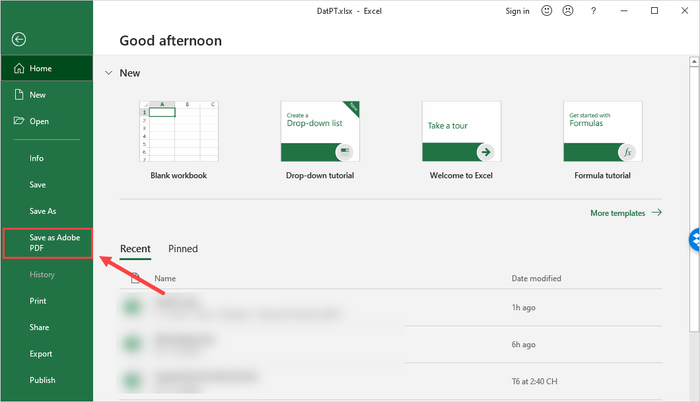Click the vertical scrollbar thumb

click(x=694, y=199)
